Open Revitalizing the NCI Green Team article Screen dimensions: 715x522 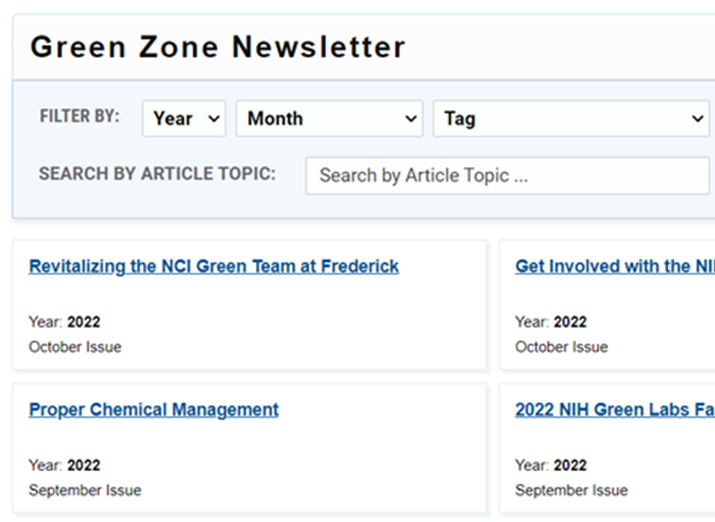coord(214,266)
